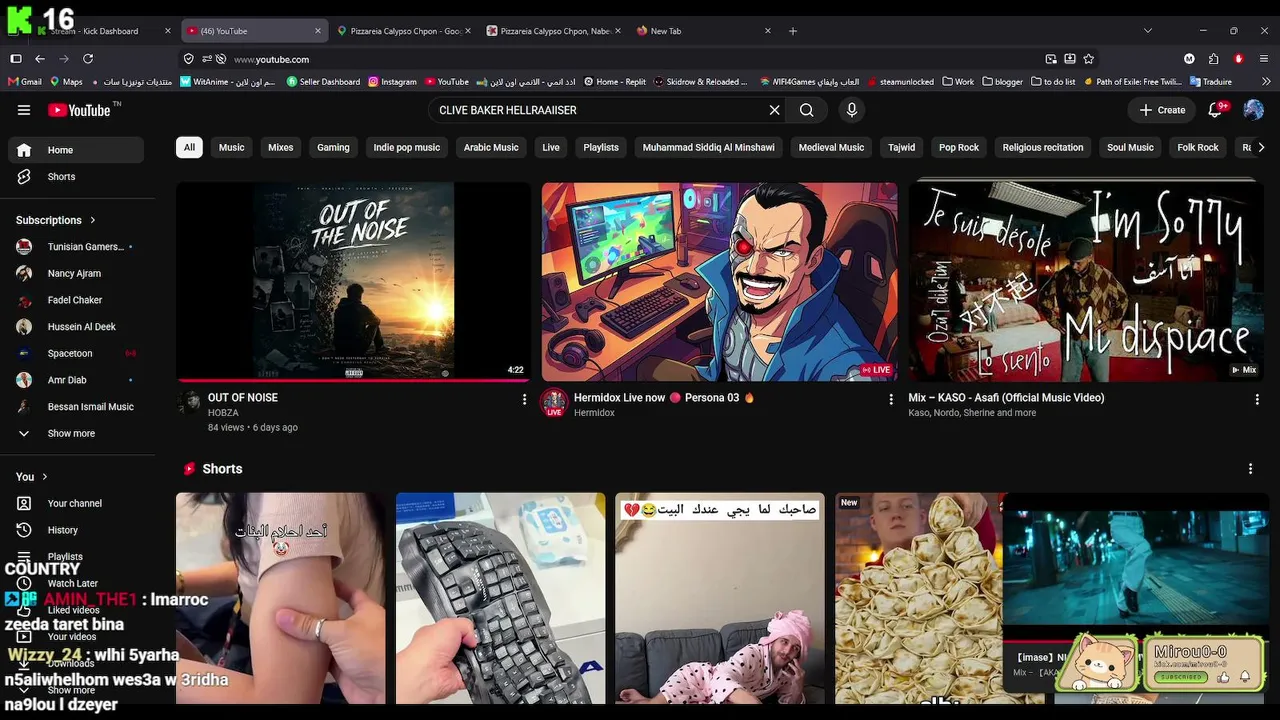Open the KASO Asafi mix thumbnail
This screenshot has height=720, width=1280.
[x=1086, y=281]
